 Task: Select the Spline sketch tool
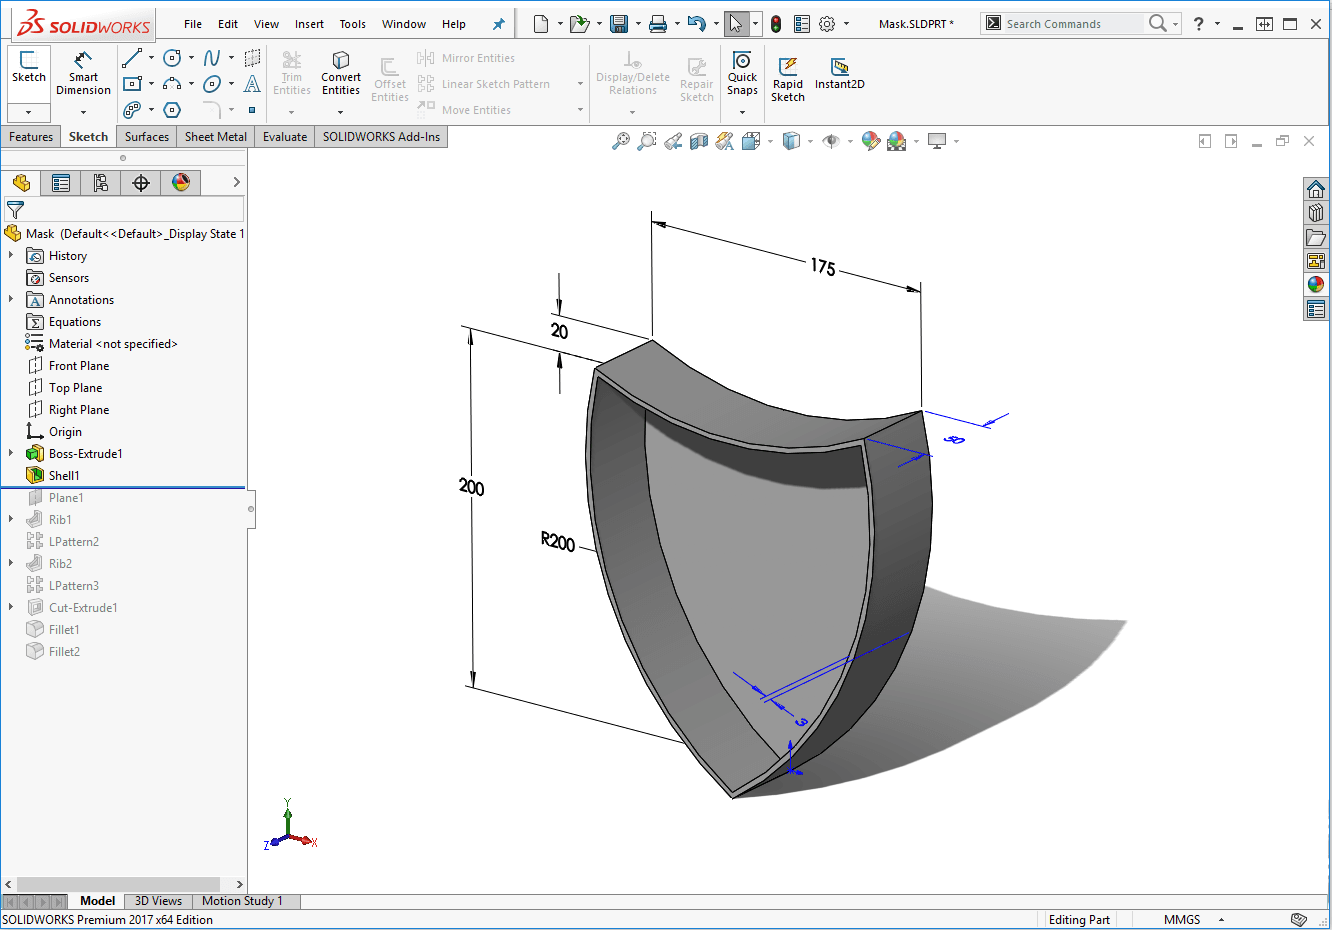click(x=212, y=59)
